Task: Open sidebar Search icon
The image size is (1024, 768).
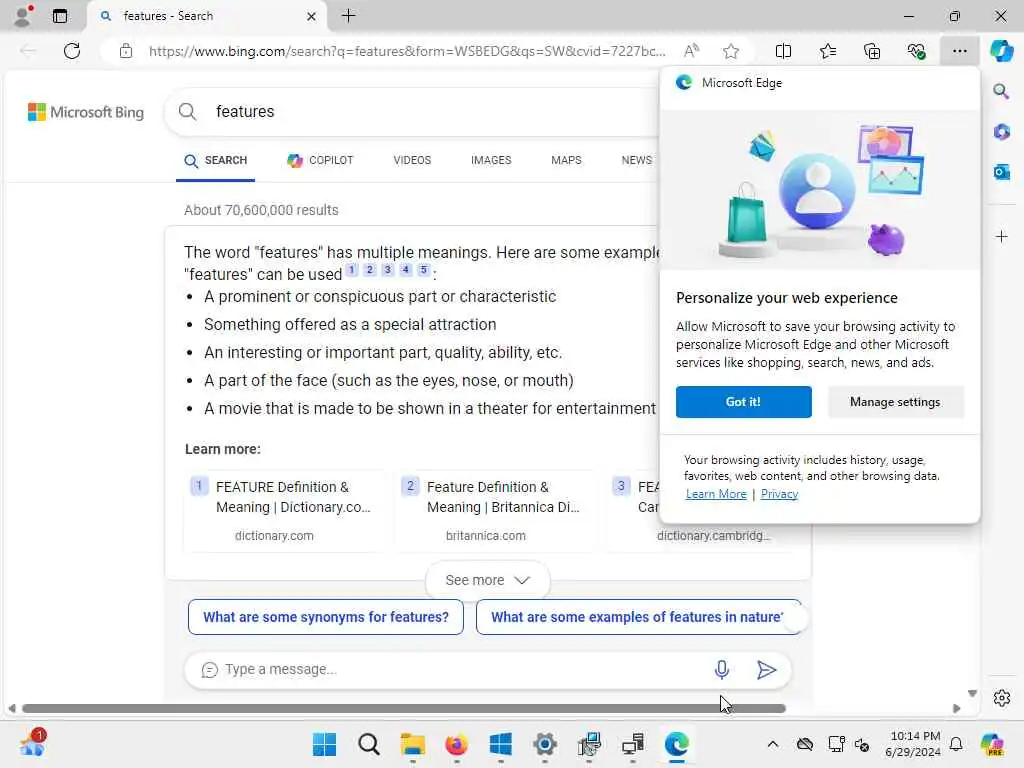Action: (1001, 91)
